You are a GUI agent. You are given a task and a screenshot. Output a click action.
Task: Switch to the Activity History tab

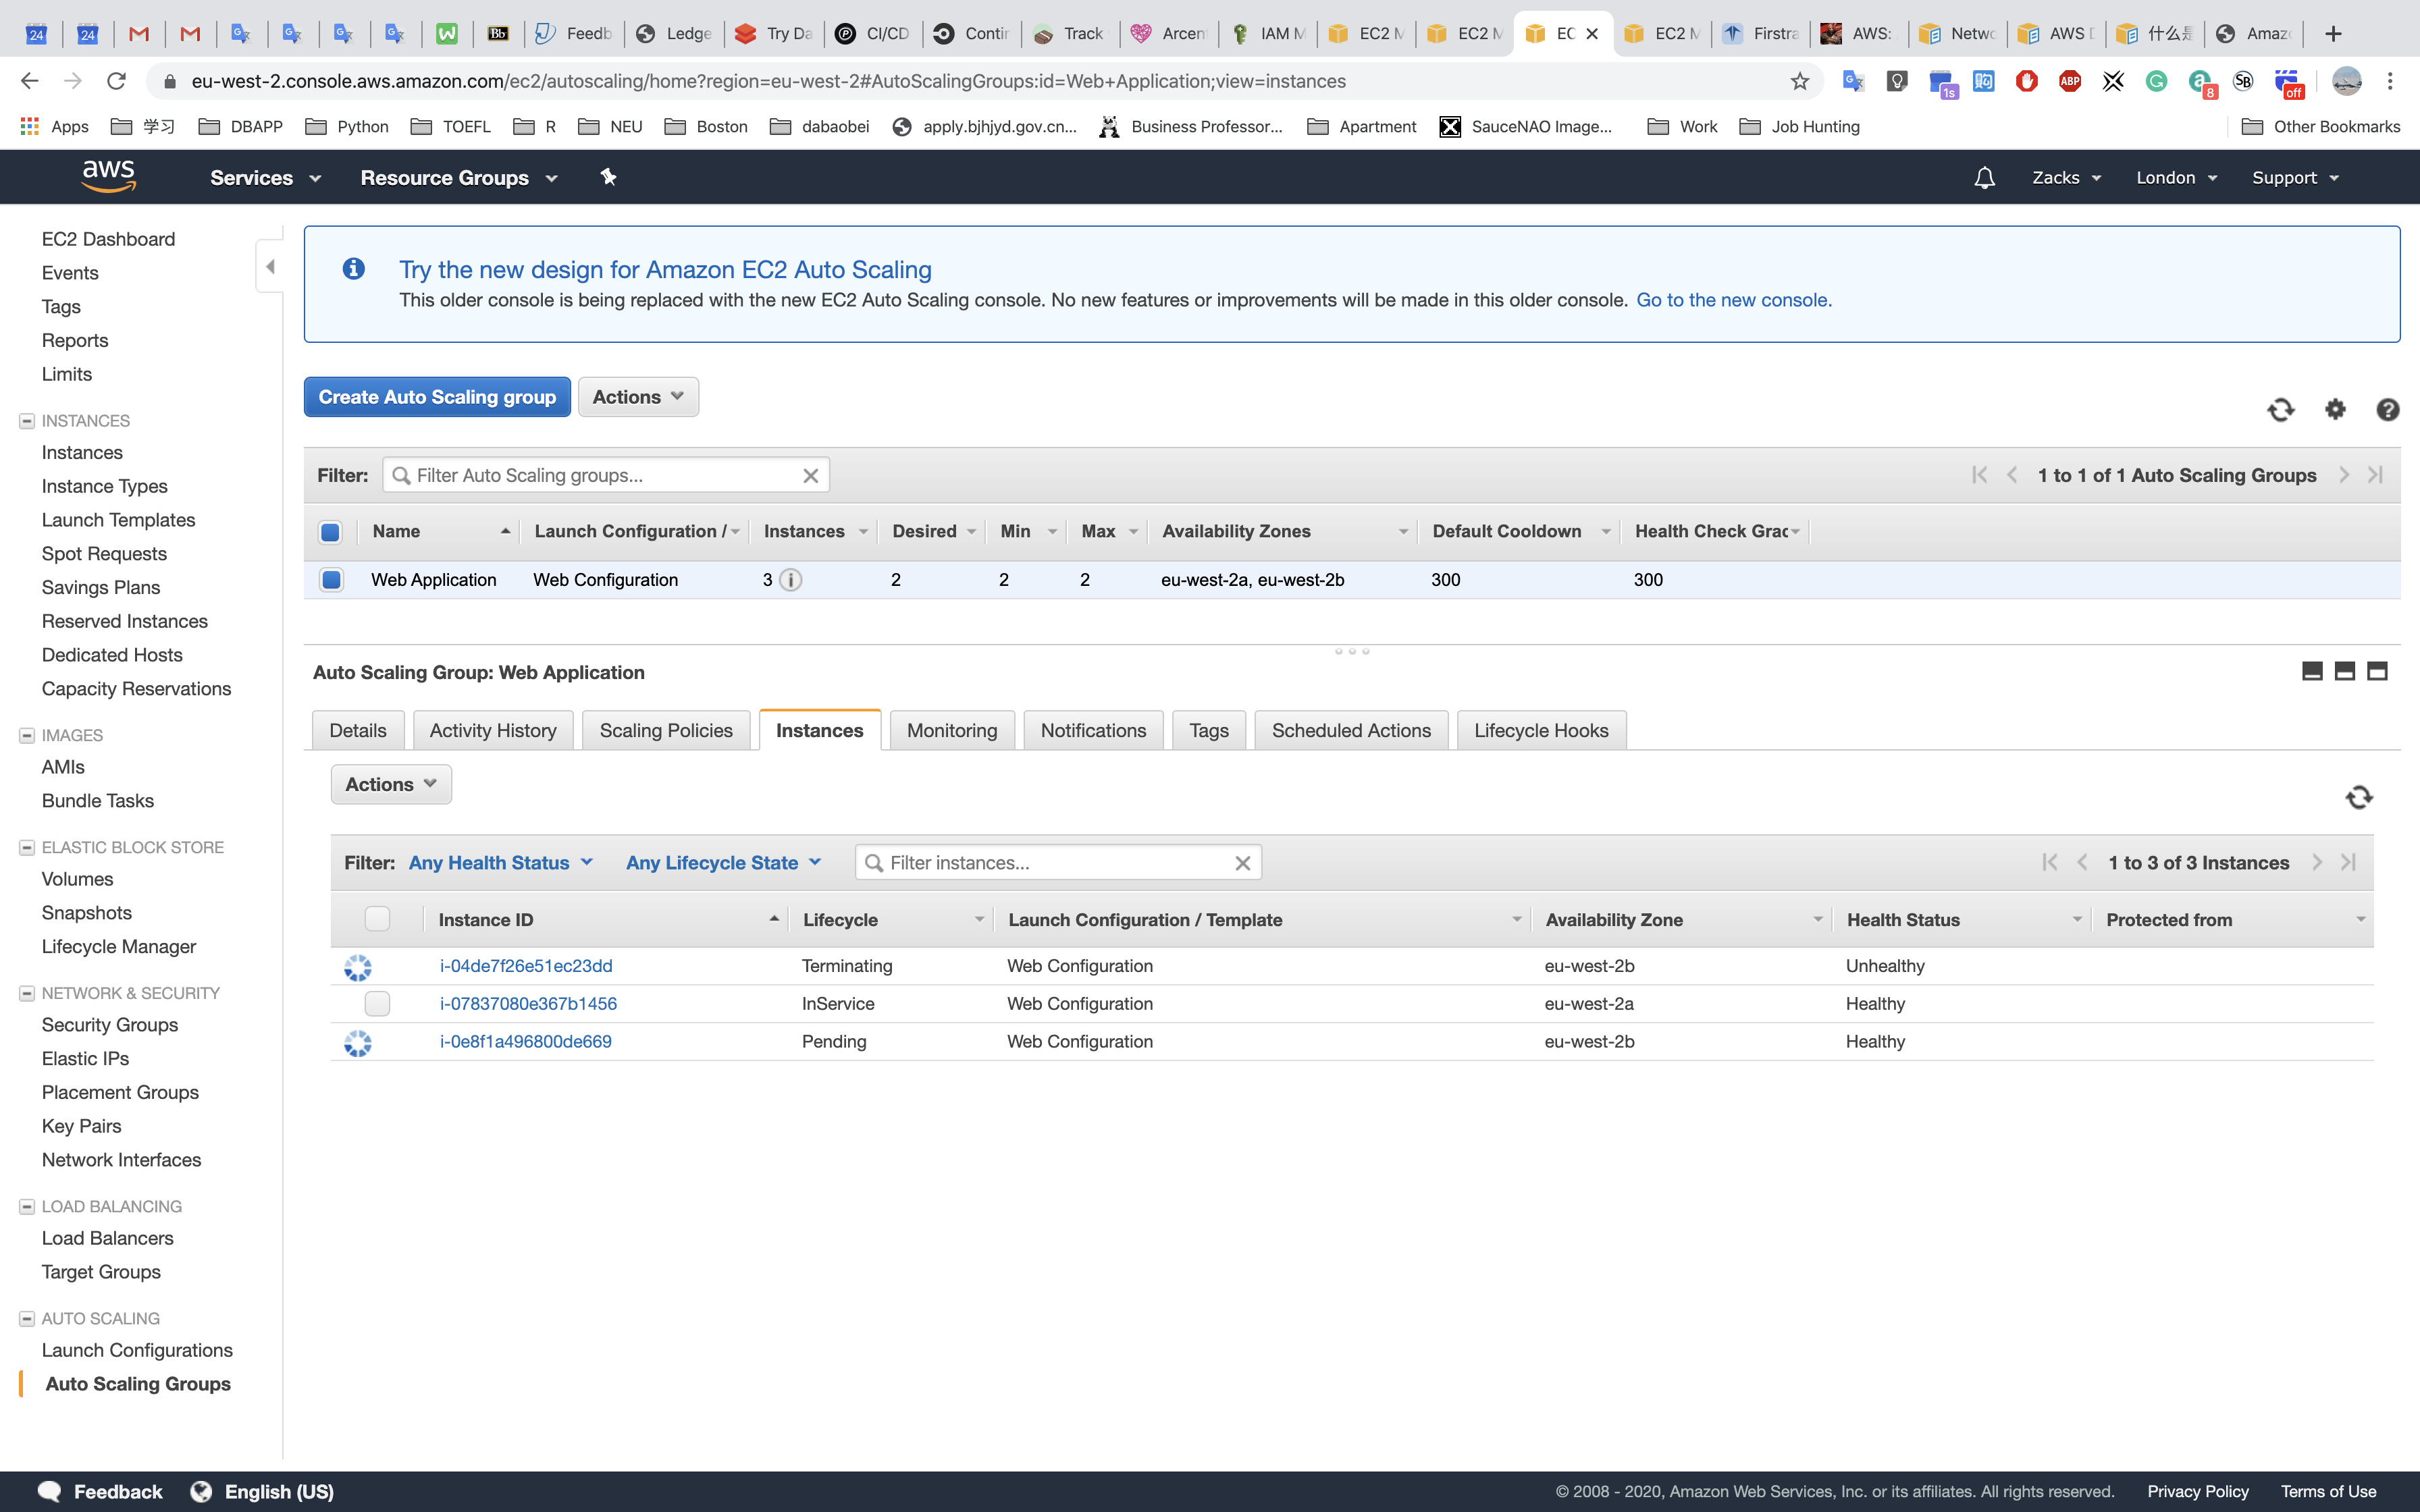point(492,730)
